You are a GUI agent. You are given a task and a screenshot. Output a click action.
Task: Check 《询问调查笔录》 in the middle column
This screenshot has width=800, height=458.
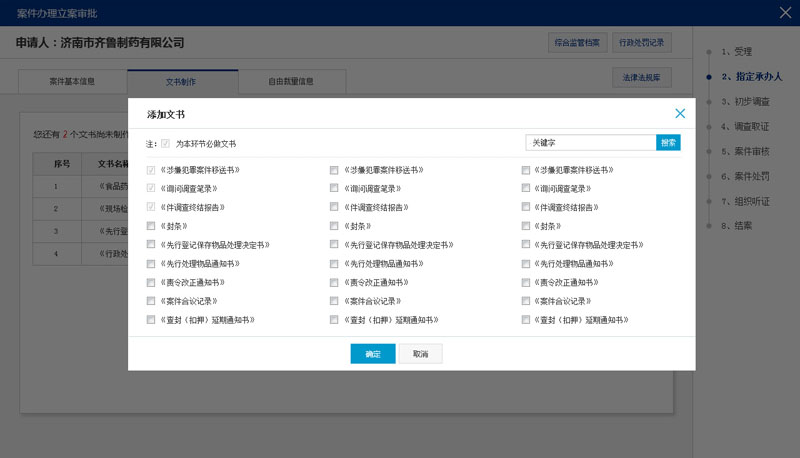[334, 188]
